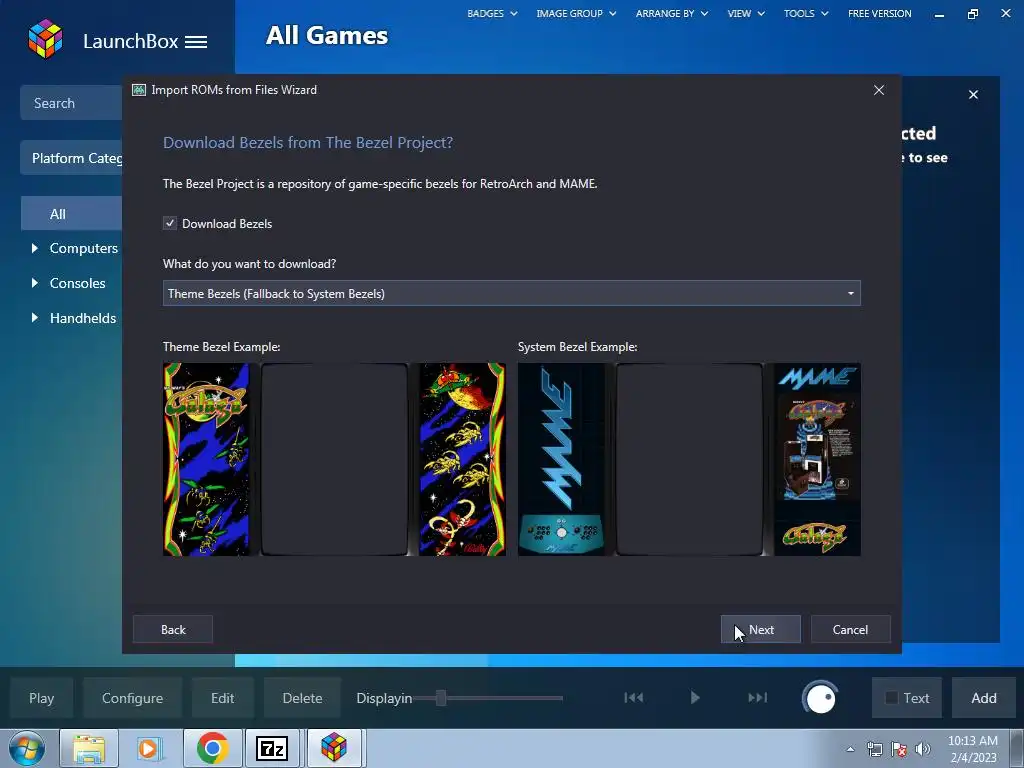Screen dimensions: 1024x768
Task: Click the circular volume knob
Action: 820,697
